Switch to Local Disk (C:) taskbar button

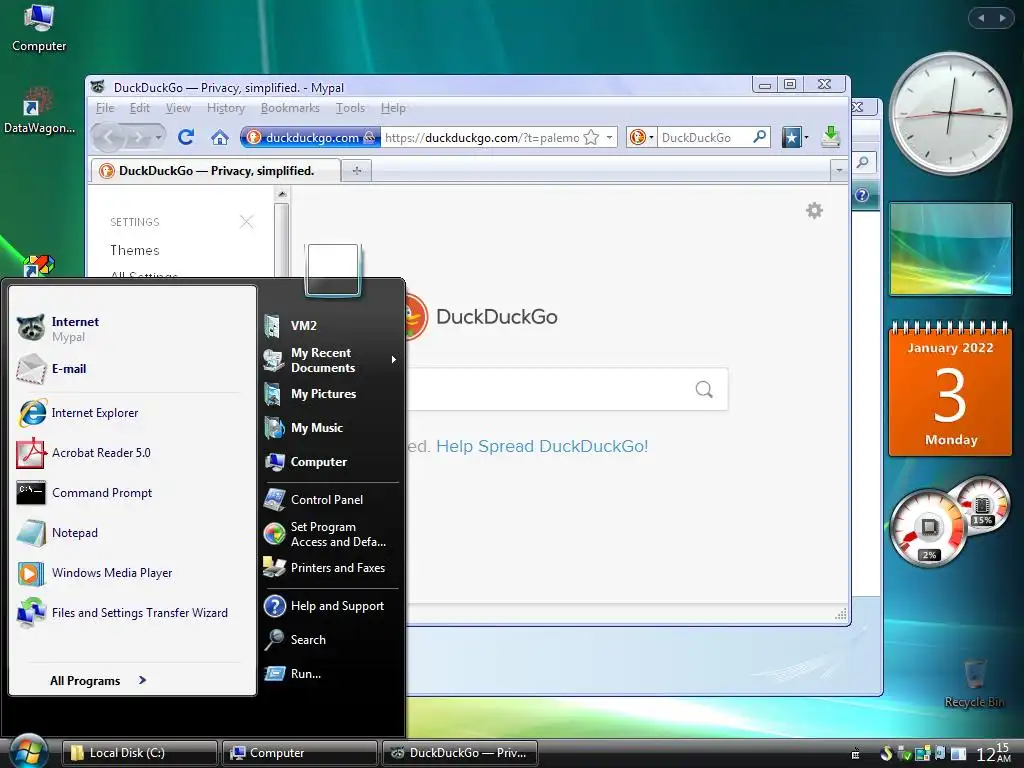[x=140, y=753]
